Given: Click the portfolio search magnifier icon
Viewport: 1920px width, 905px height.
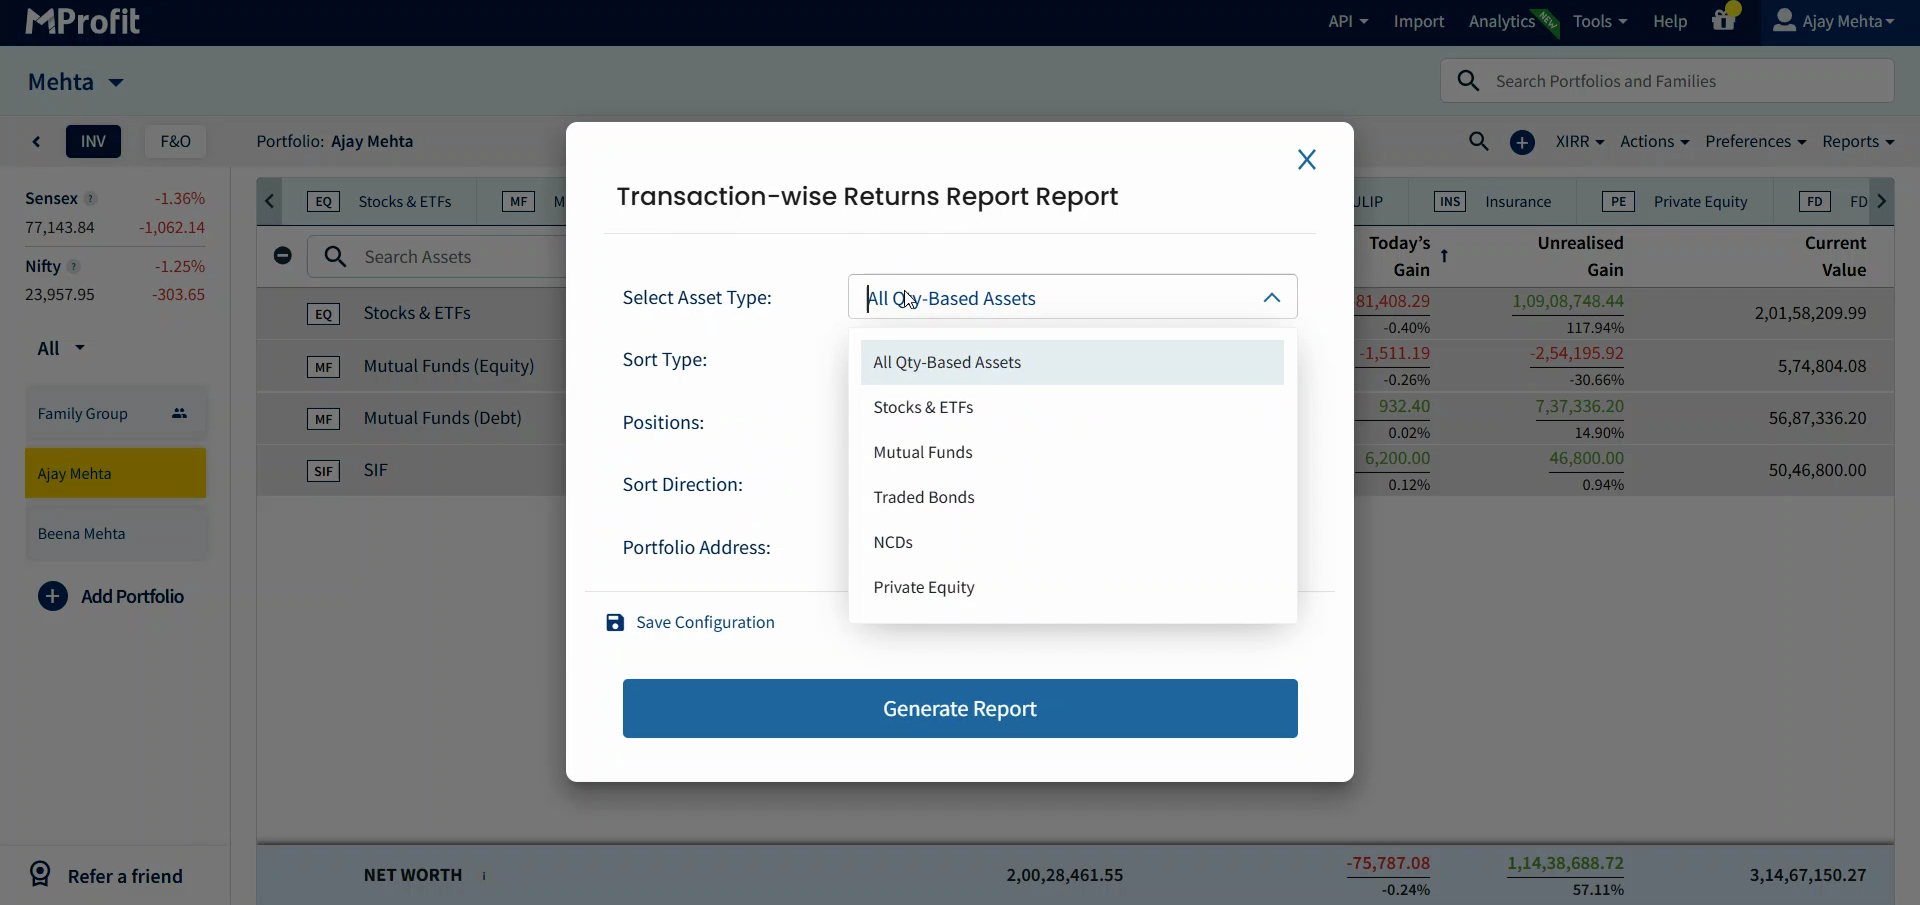Looking at the screenshot, I should pos(1478,142).
